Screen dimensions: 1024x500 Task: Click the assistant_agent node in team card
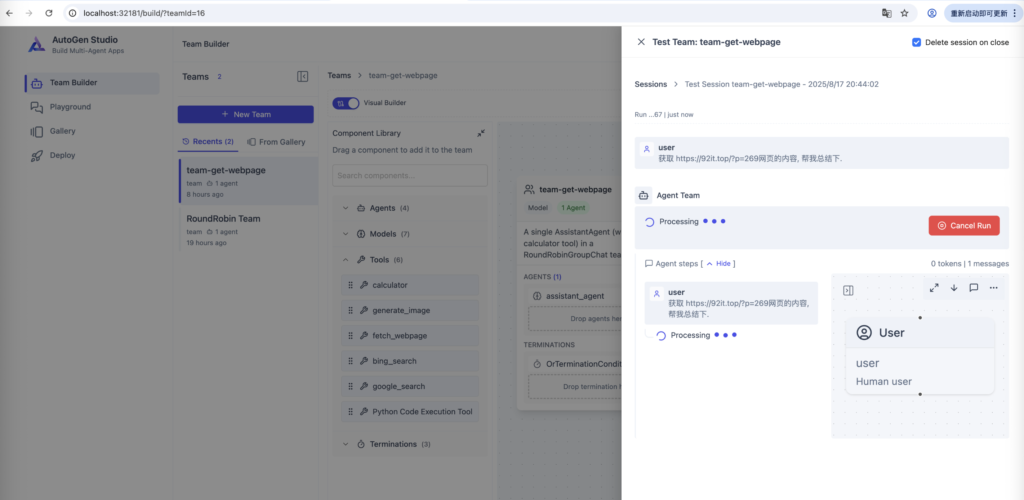573,296
